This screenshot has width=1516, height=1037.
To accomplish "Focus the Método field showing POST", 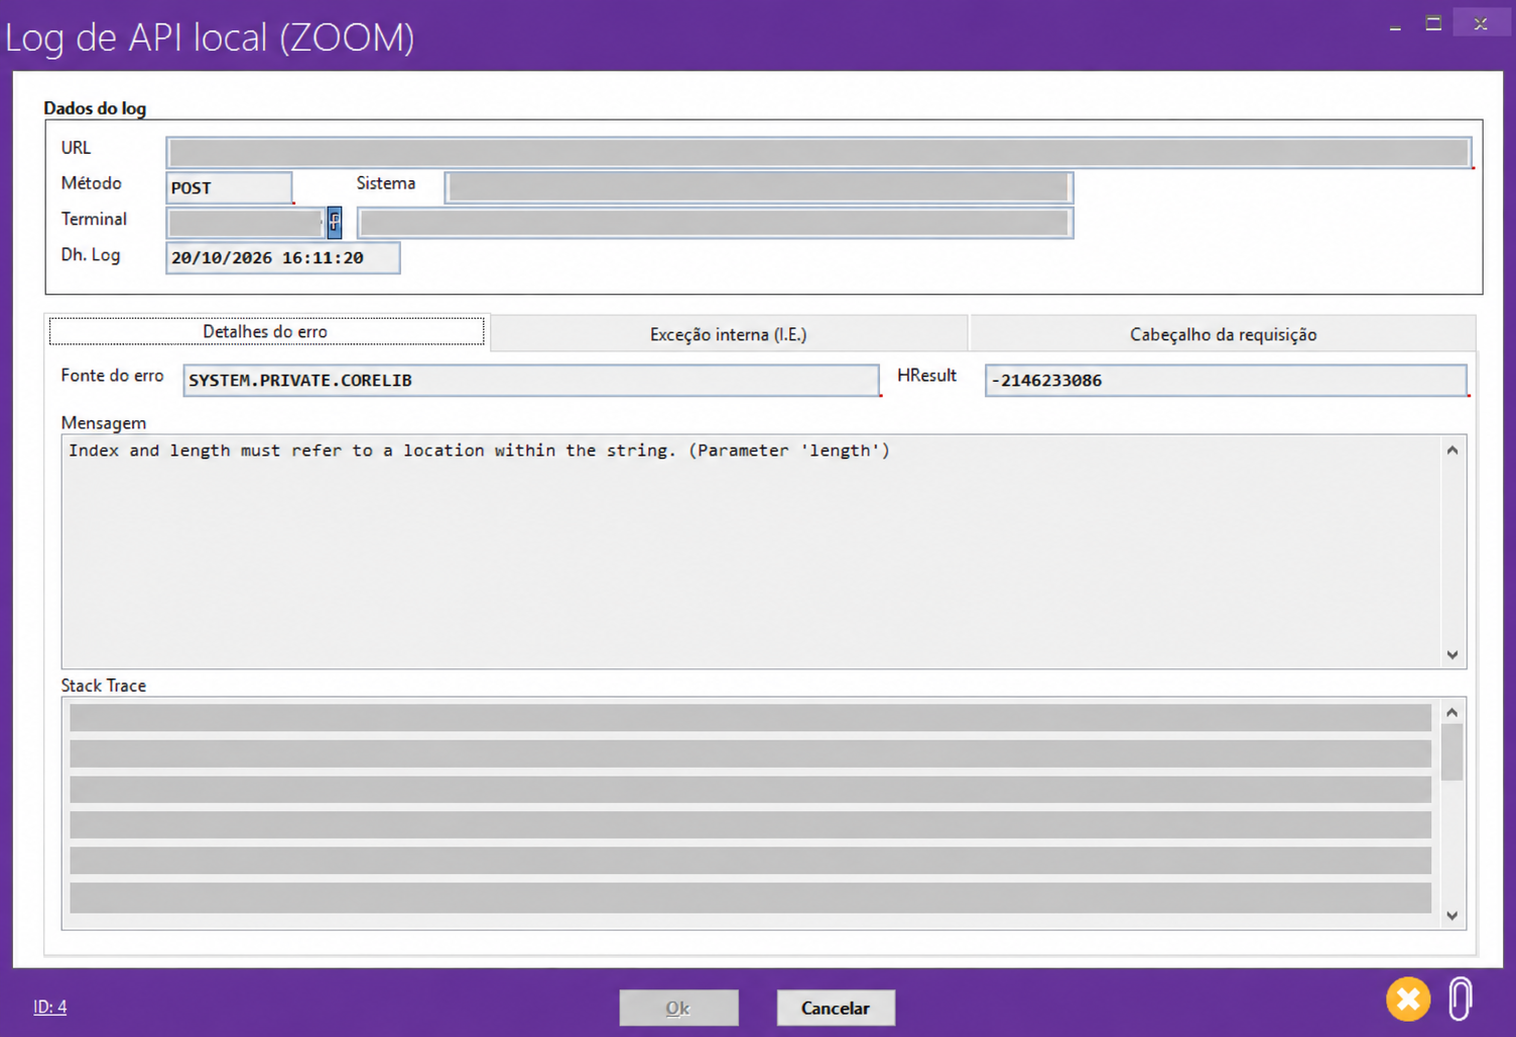I will (x=229, y=188).
